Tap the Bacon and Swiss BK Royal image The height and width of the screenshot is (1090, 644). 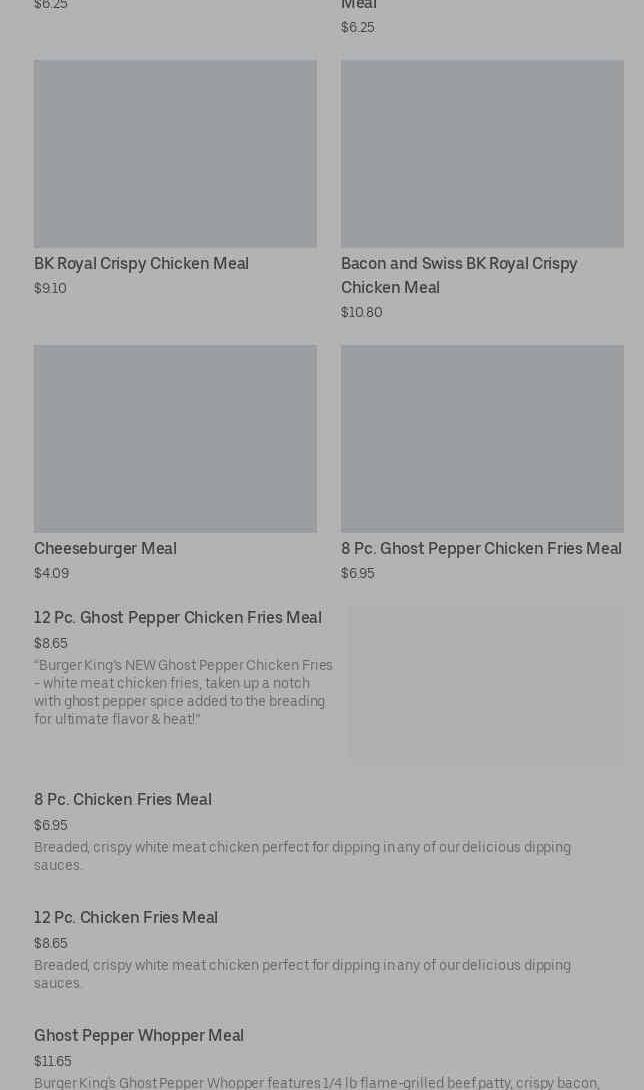click(x=482, y=153)
